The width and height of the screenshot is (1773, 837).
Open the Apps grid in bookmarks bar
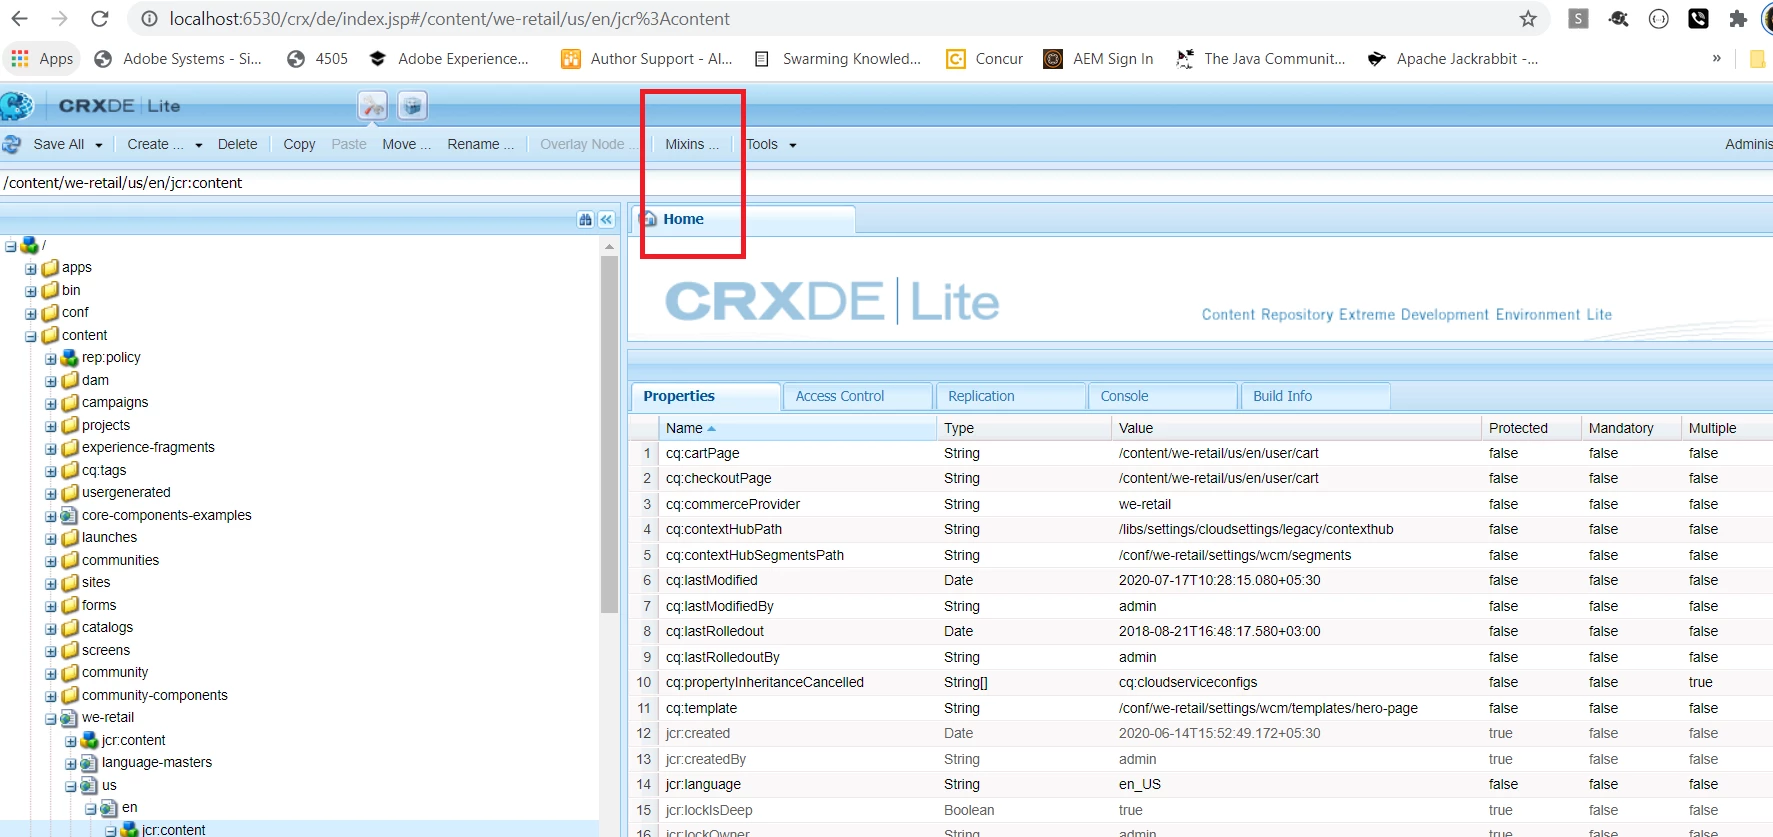[42, 59]
